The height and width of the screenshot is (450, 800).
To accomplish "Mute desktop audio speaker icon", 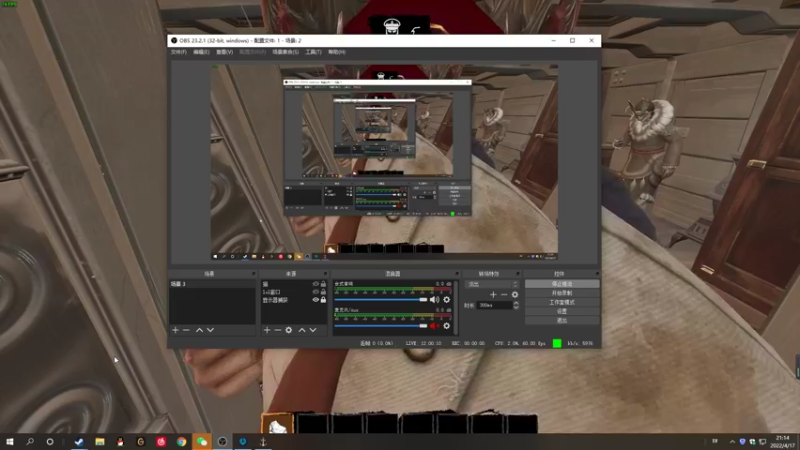I will pyautogui.click(x=434, y=299).
